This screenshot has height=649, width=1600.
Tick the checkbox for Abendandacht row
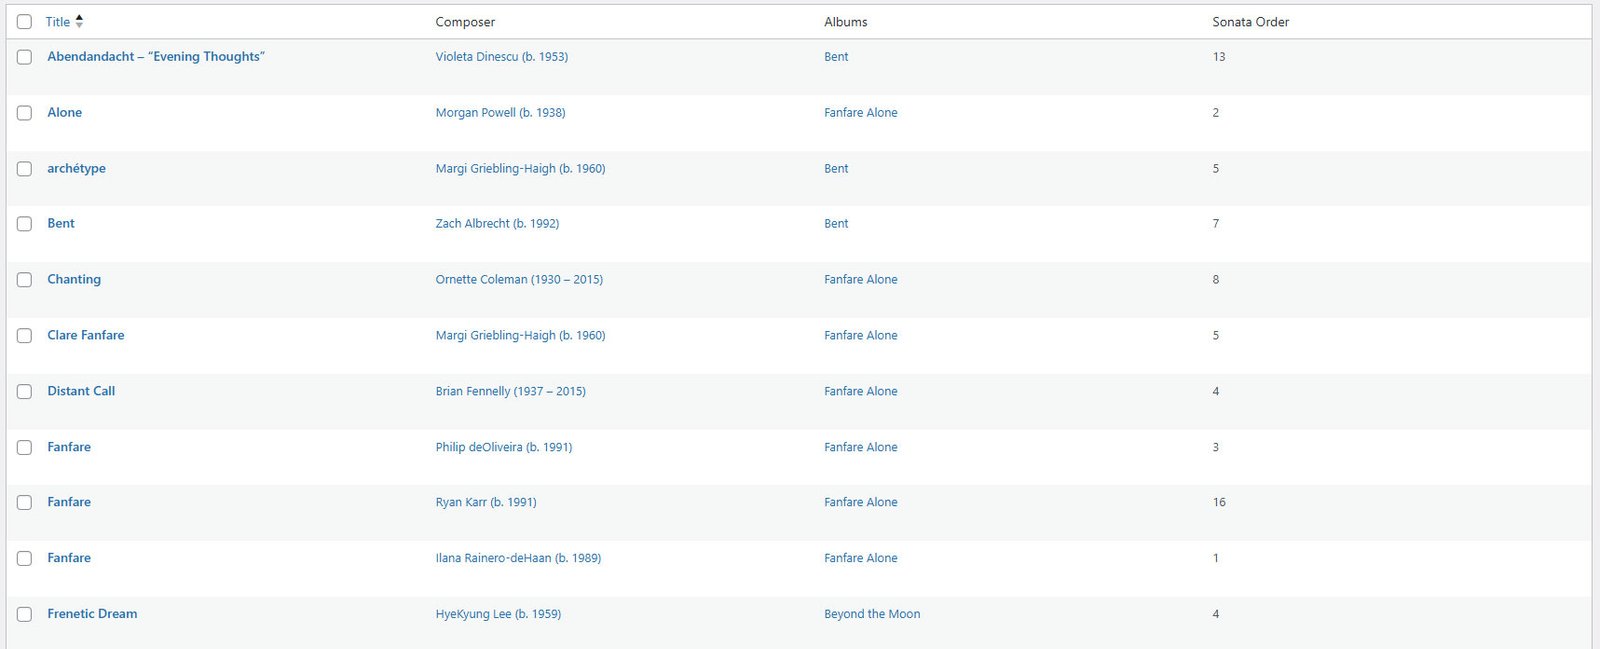point(24,57)
